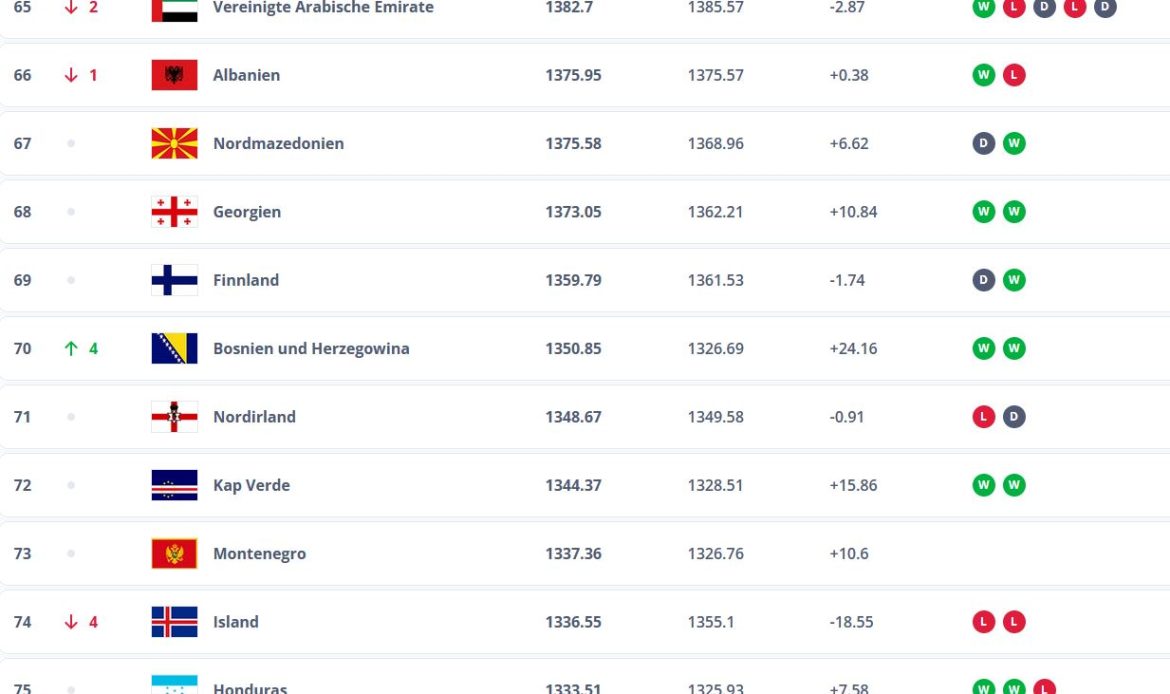Click Island's red down-arrow rank change

tap(71, 622)
